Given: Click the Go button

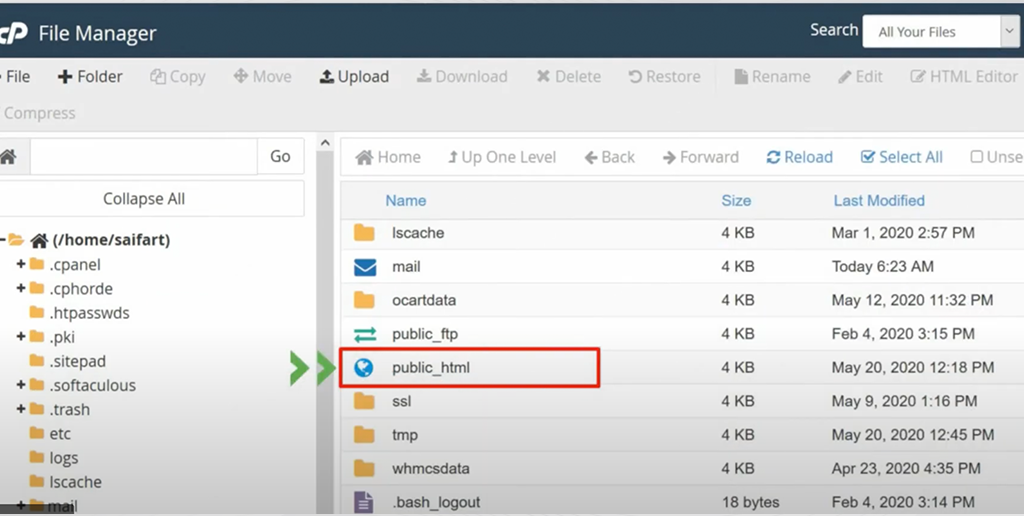Looking at the screenshot, I should 280,156.
